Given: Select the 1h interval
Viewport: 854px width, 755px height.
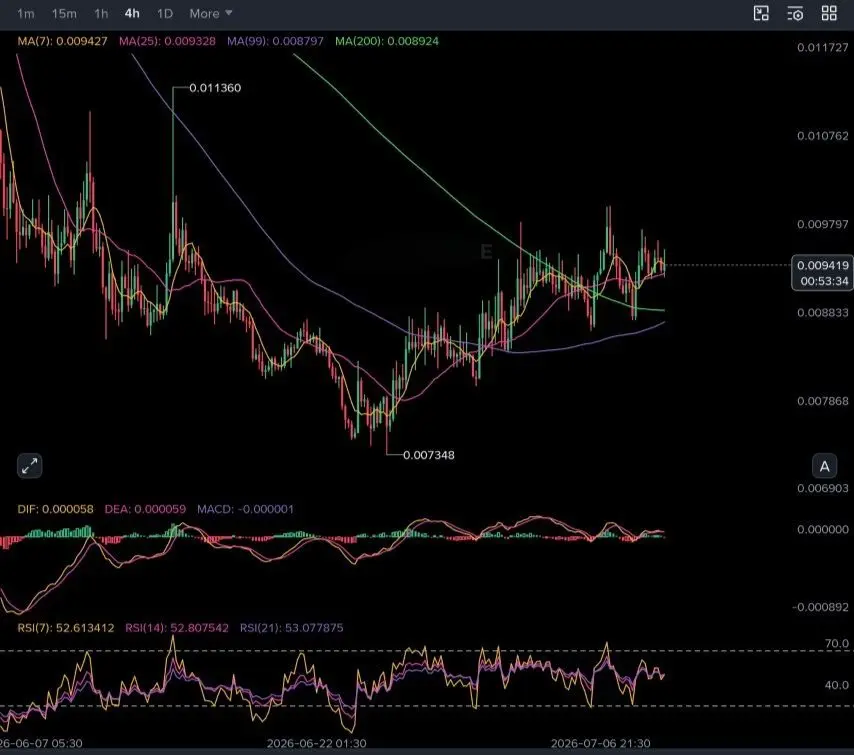Looking at the screenshot, I should pos(101,14).
